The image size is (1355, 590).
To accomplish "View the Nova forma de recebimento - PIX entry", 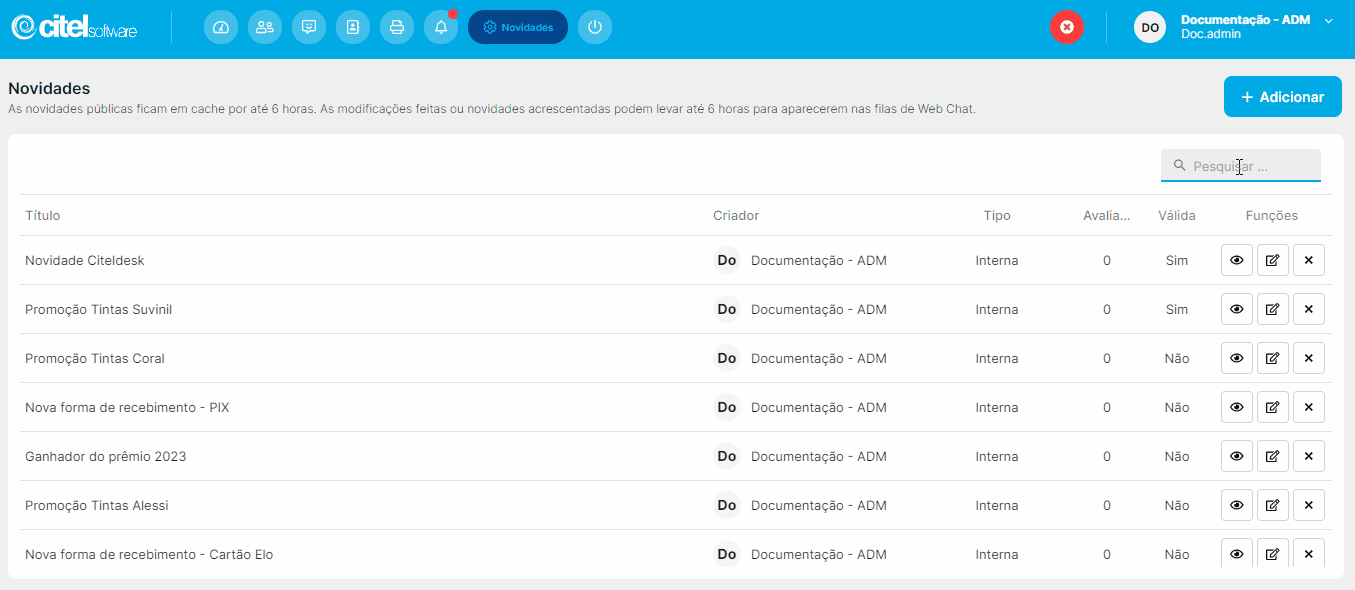I will [1237, 407].
